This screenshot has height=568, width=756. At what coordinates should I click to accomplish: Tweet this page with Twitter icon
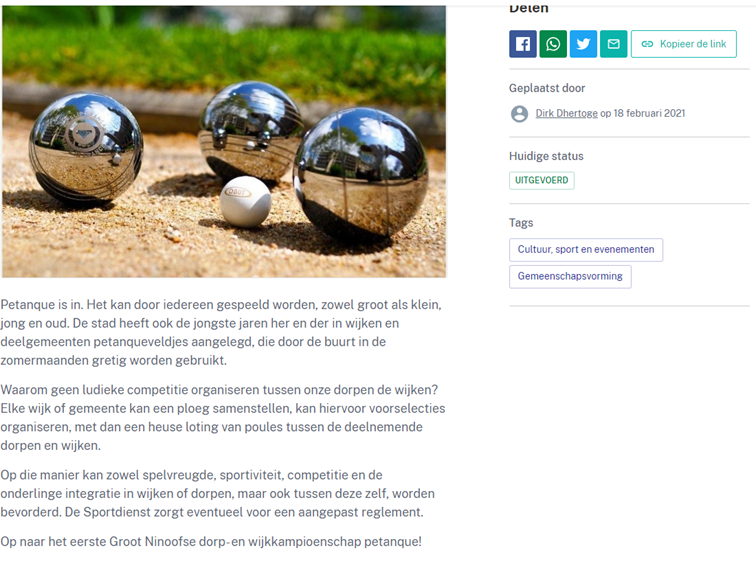(x=583, y=44)
